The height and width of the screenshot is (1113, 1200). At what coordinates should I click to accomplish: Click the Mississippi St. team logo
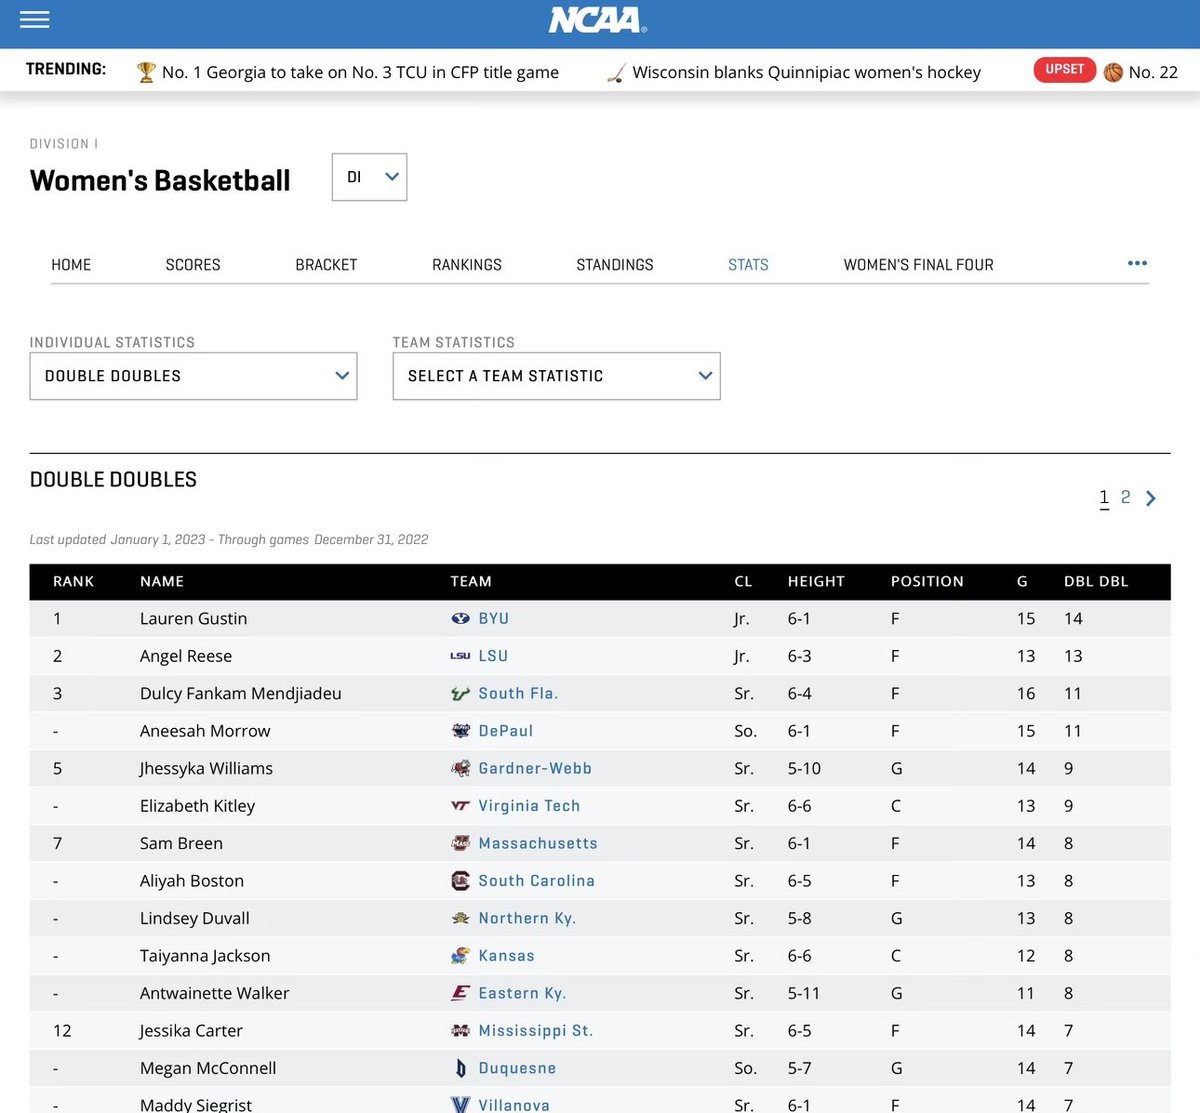click(460, 1031)
